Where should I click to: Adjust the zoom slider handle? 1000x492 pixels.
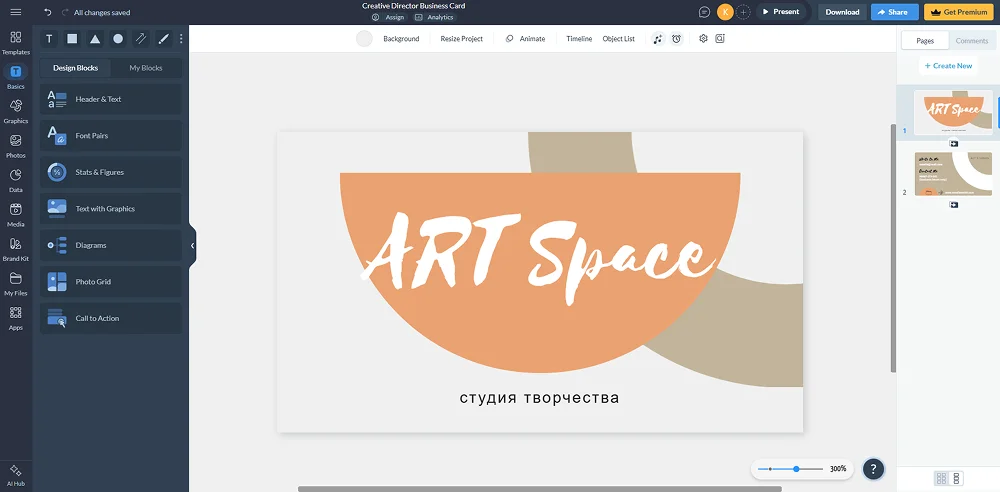click(x=797, y=469)
